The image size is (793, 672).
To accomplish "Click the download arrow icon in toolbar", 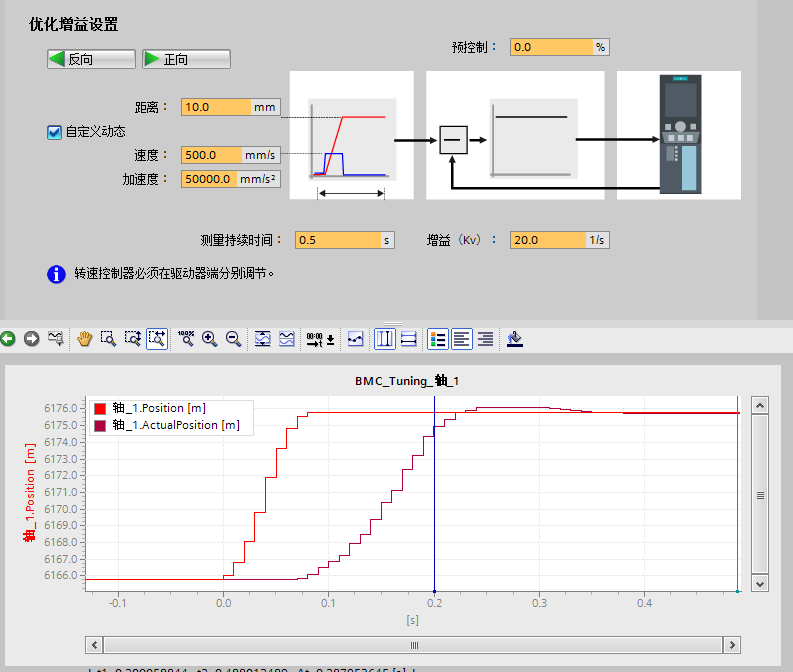I will tap(330, 339).
